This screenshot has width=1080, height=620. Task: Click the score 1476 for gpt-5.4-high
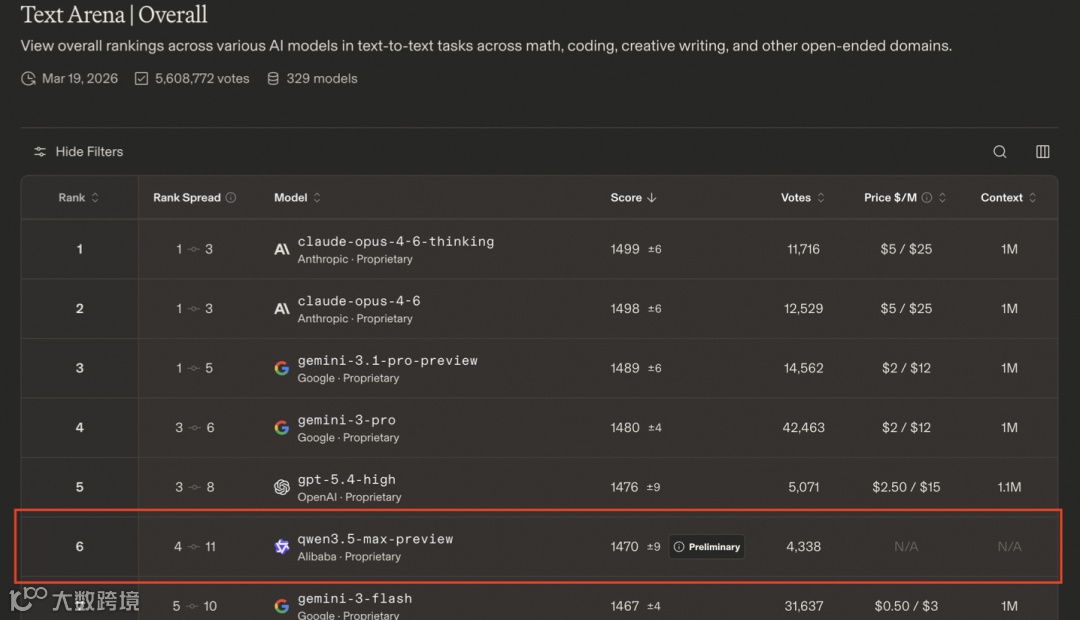[x=624, y=487]
